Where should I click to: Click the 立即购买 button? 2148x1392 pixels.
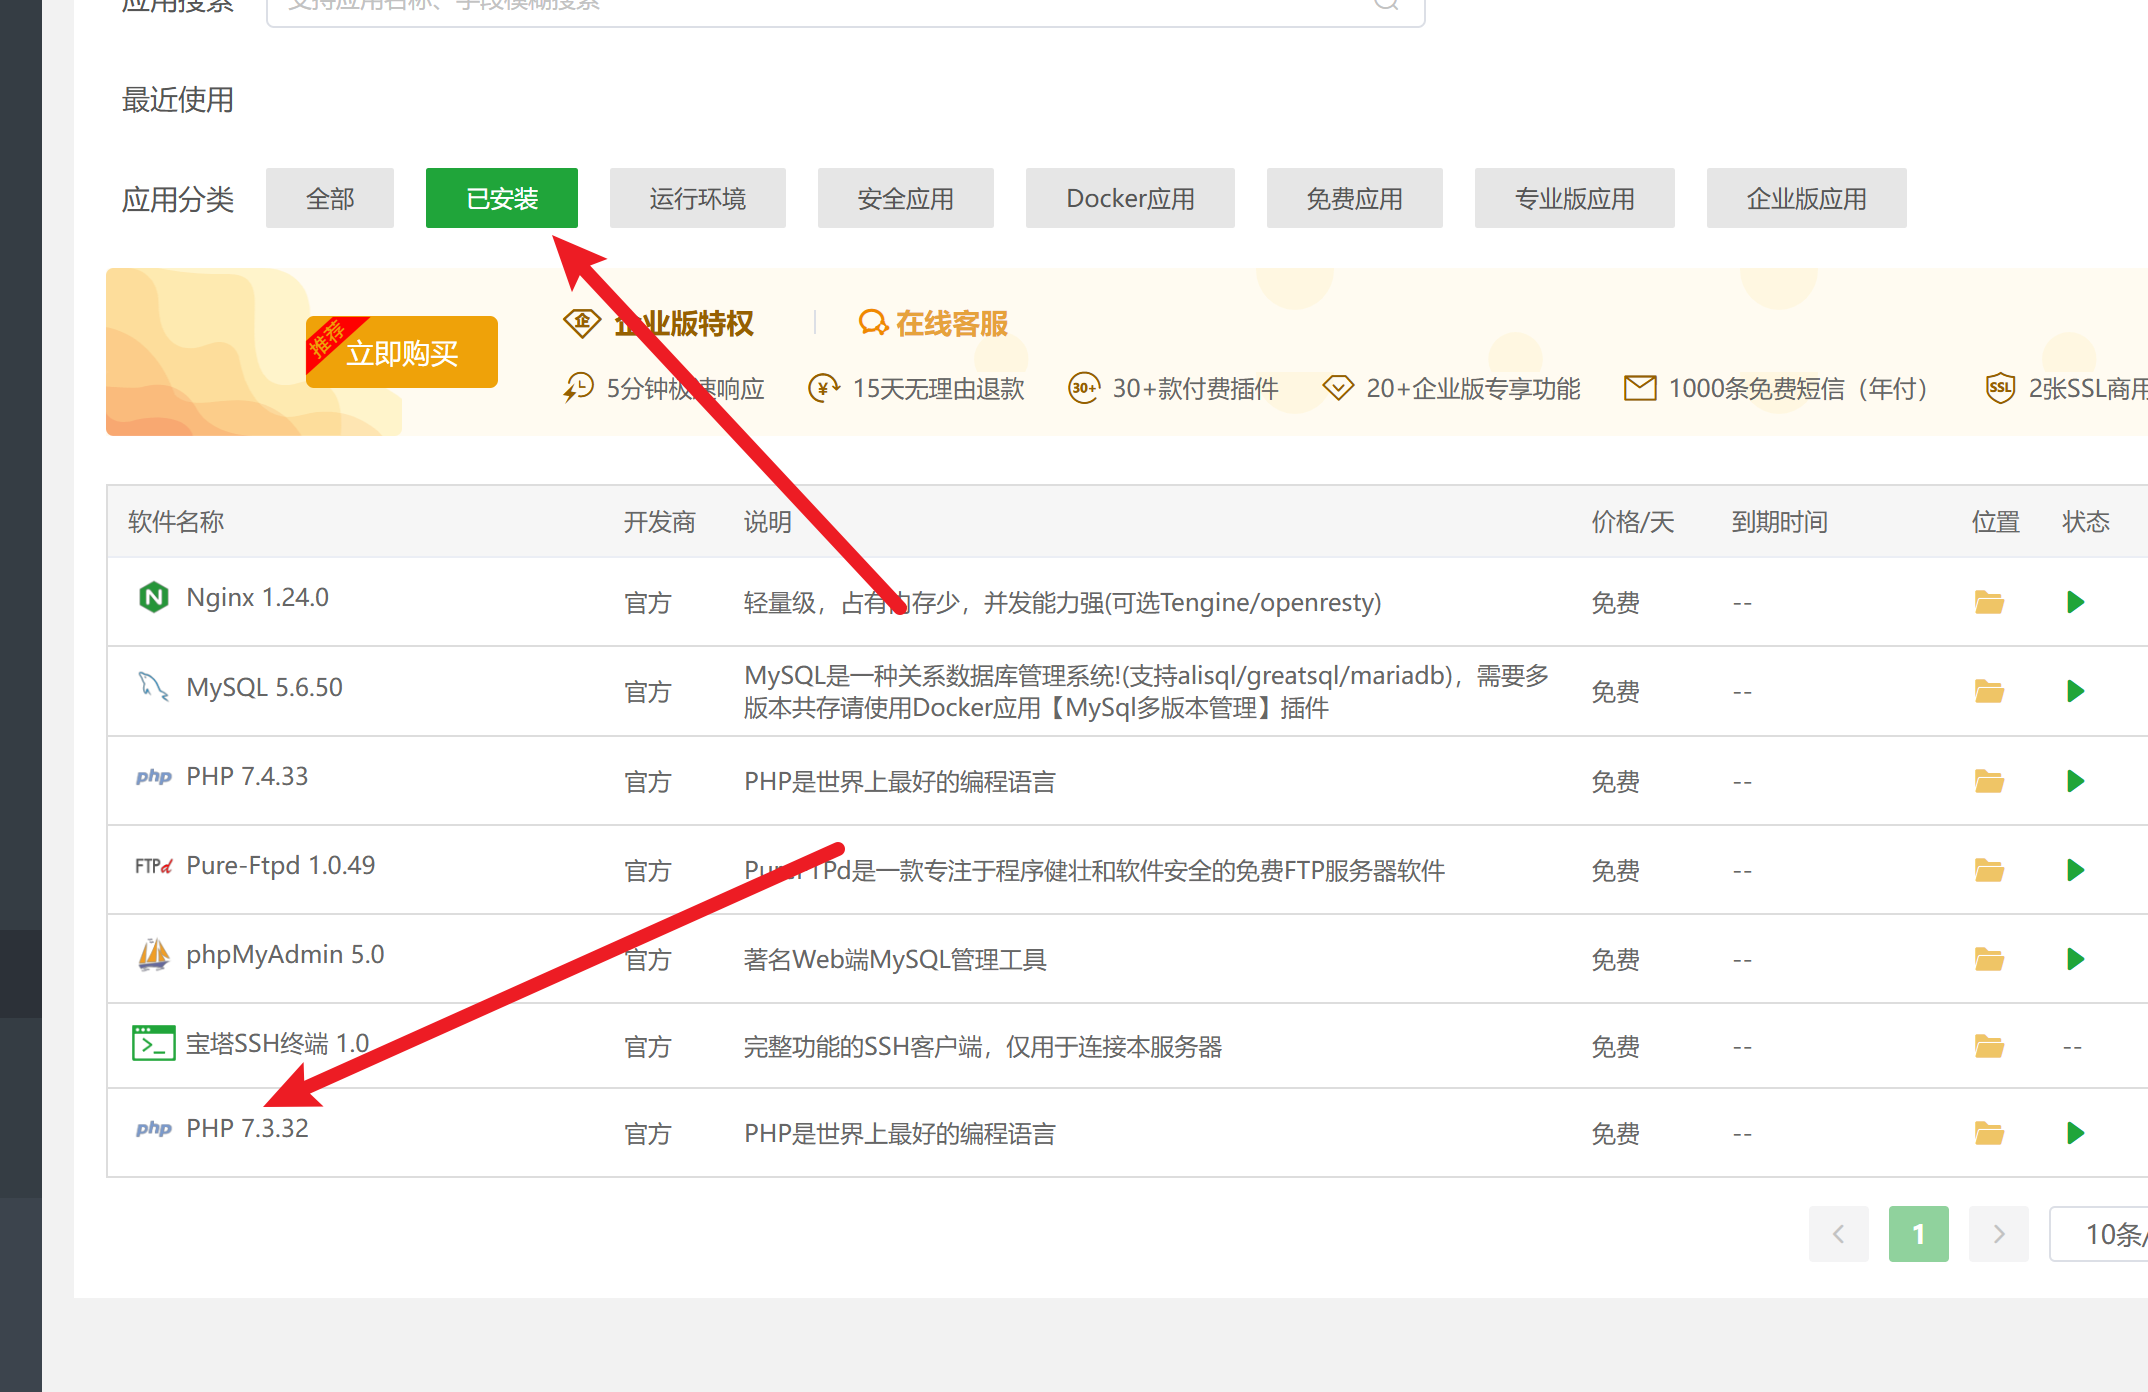[x=402, y=352]
